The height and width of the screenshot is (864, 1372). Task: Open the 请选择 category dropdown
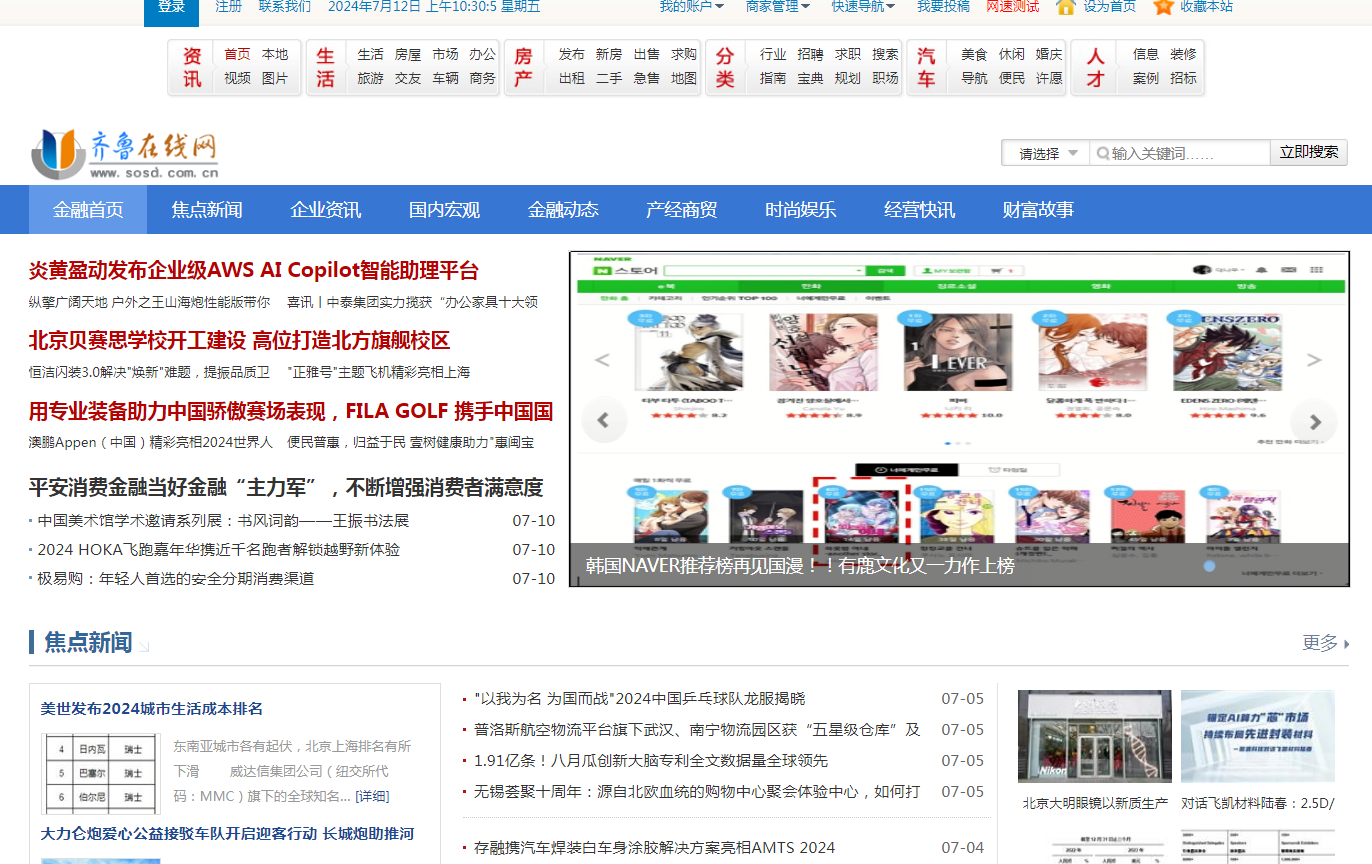point(1046,153)
